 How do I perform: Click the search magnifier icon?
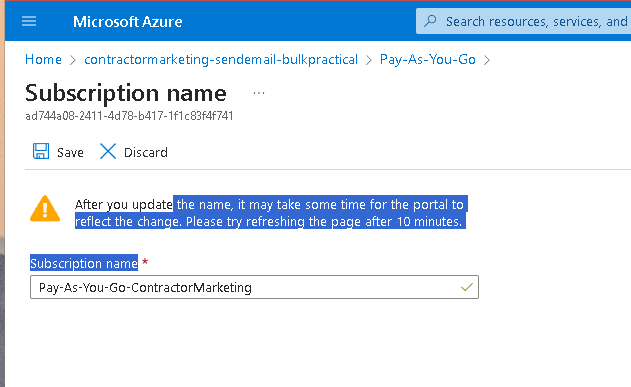click(x=430, y=21)
